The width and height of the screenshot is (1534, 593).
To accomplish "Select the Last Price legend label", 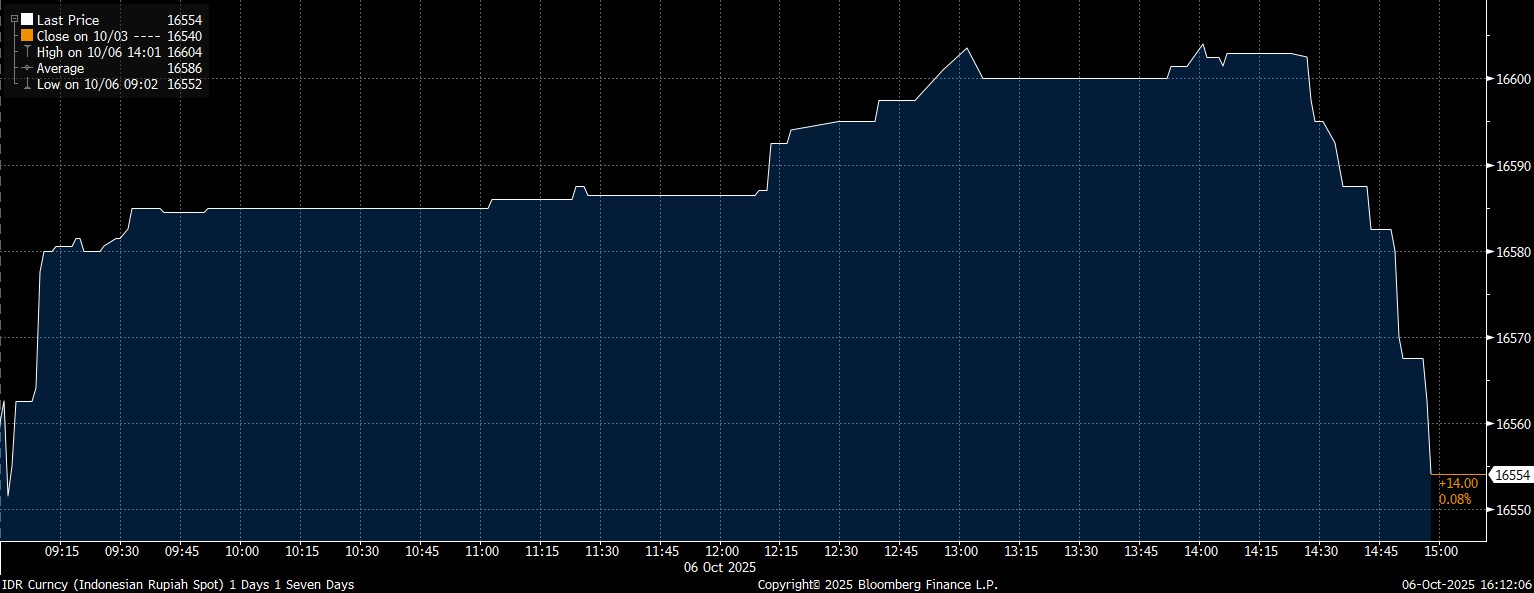I will [x=68, y=20].
